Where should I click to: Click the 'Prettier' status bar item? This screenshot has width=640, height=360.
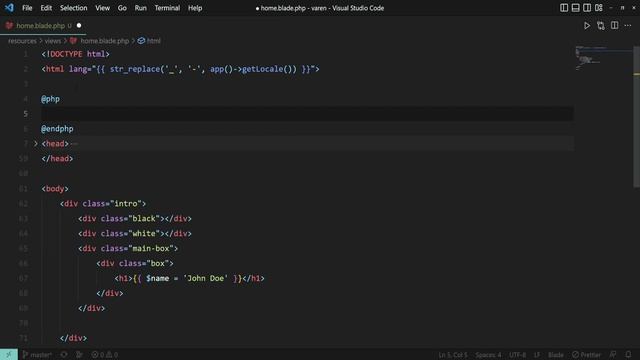coord(587,355)
